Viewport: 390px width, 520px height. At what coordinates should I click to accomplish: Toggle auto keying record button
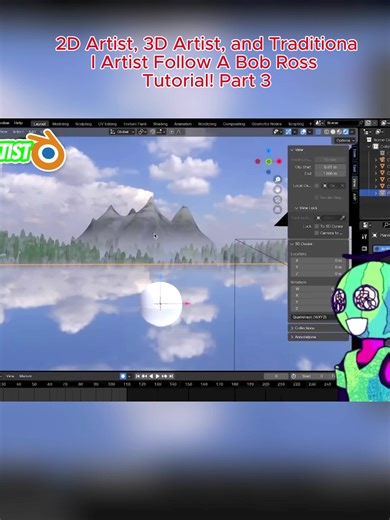click(x=123, y=376)
